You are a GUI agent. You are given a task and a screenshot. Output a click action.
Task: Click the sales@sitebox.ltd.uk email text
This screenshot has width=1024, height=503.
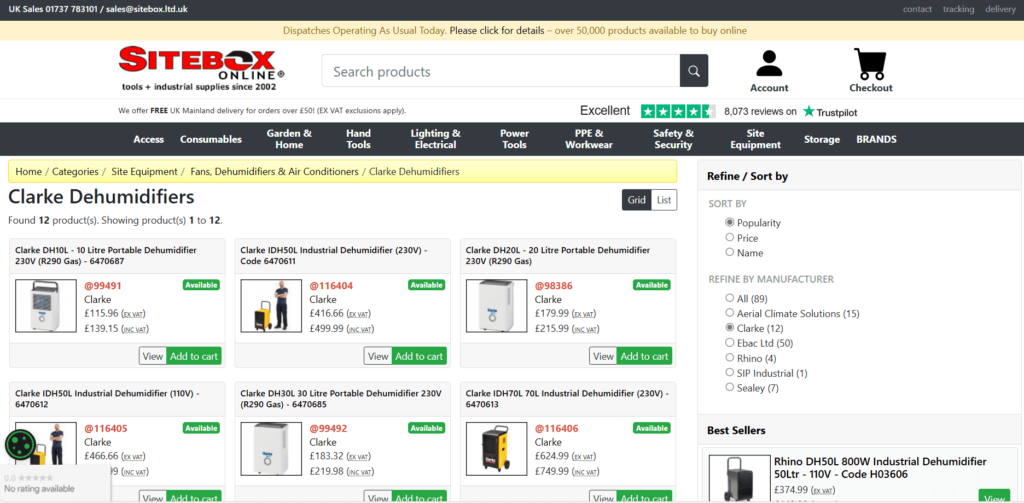(x=147, y=9)
